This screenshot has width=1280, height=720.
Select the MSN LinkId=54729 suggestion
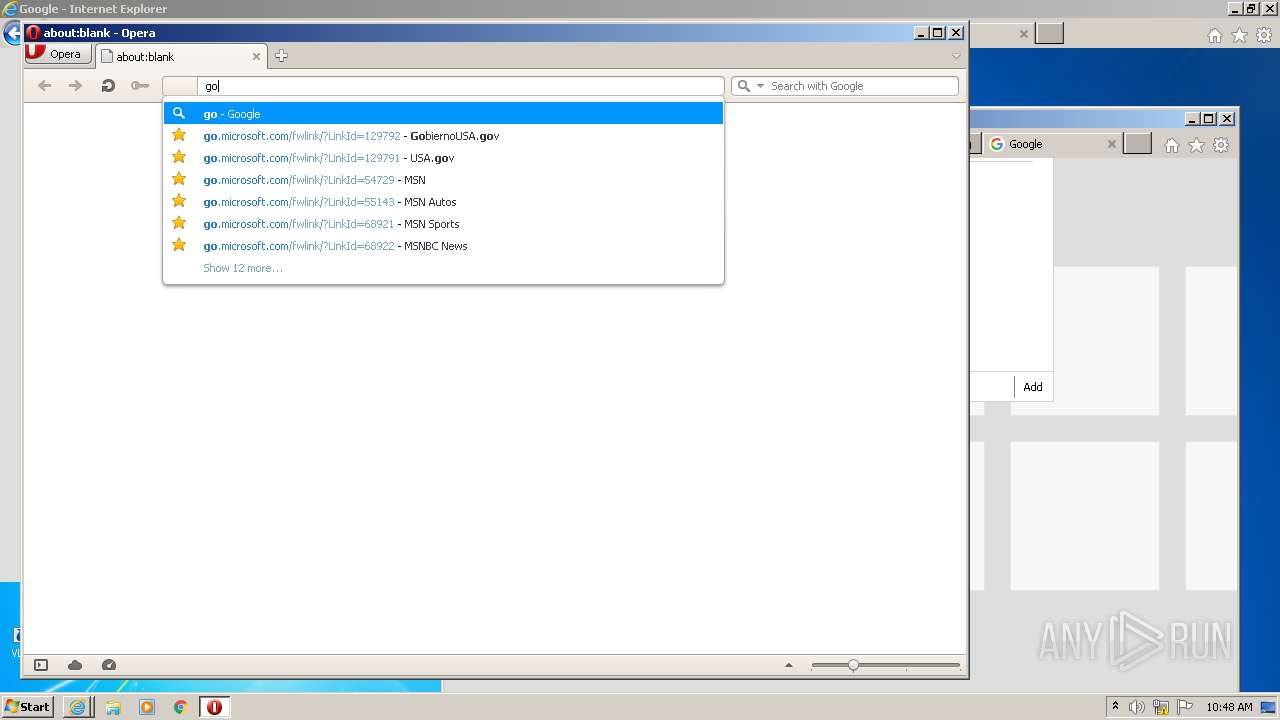point(443,180)
